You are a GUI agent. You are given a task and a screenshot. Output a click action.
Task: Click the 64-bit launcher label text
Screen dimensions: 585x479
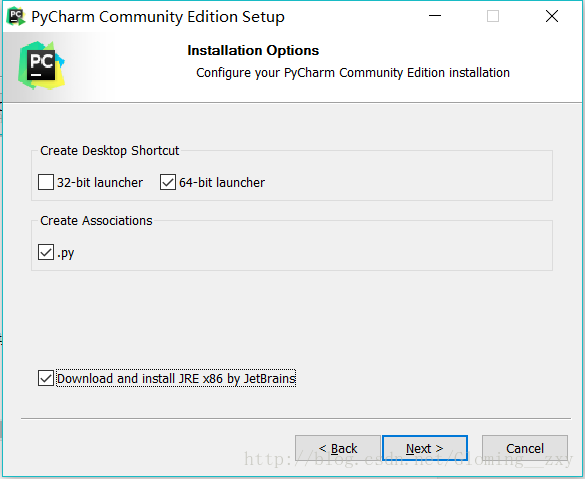click(222, 183)
